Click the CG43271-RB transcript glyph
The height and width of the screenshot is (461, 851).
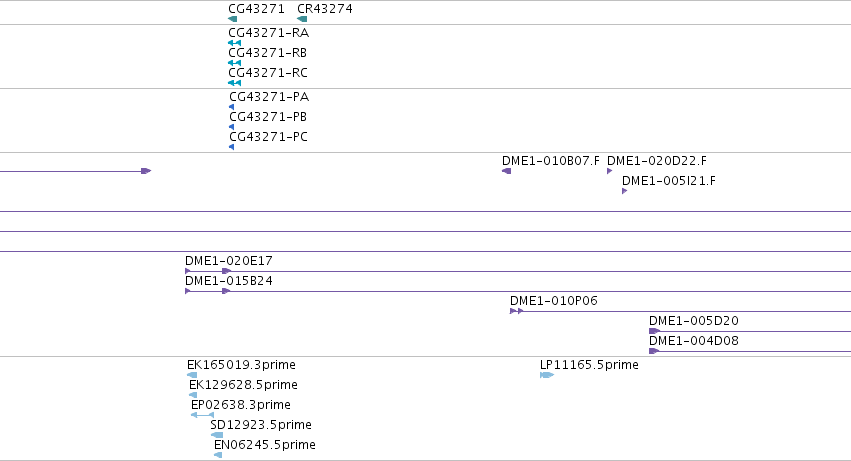[234, 63]
